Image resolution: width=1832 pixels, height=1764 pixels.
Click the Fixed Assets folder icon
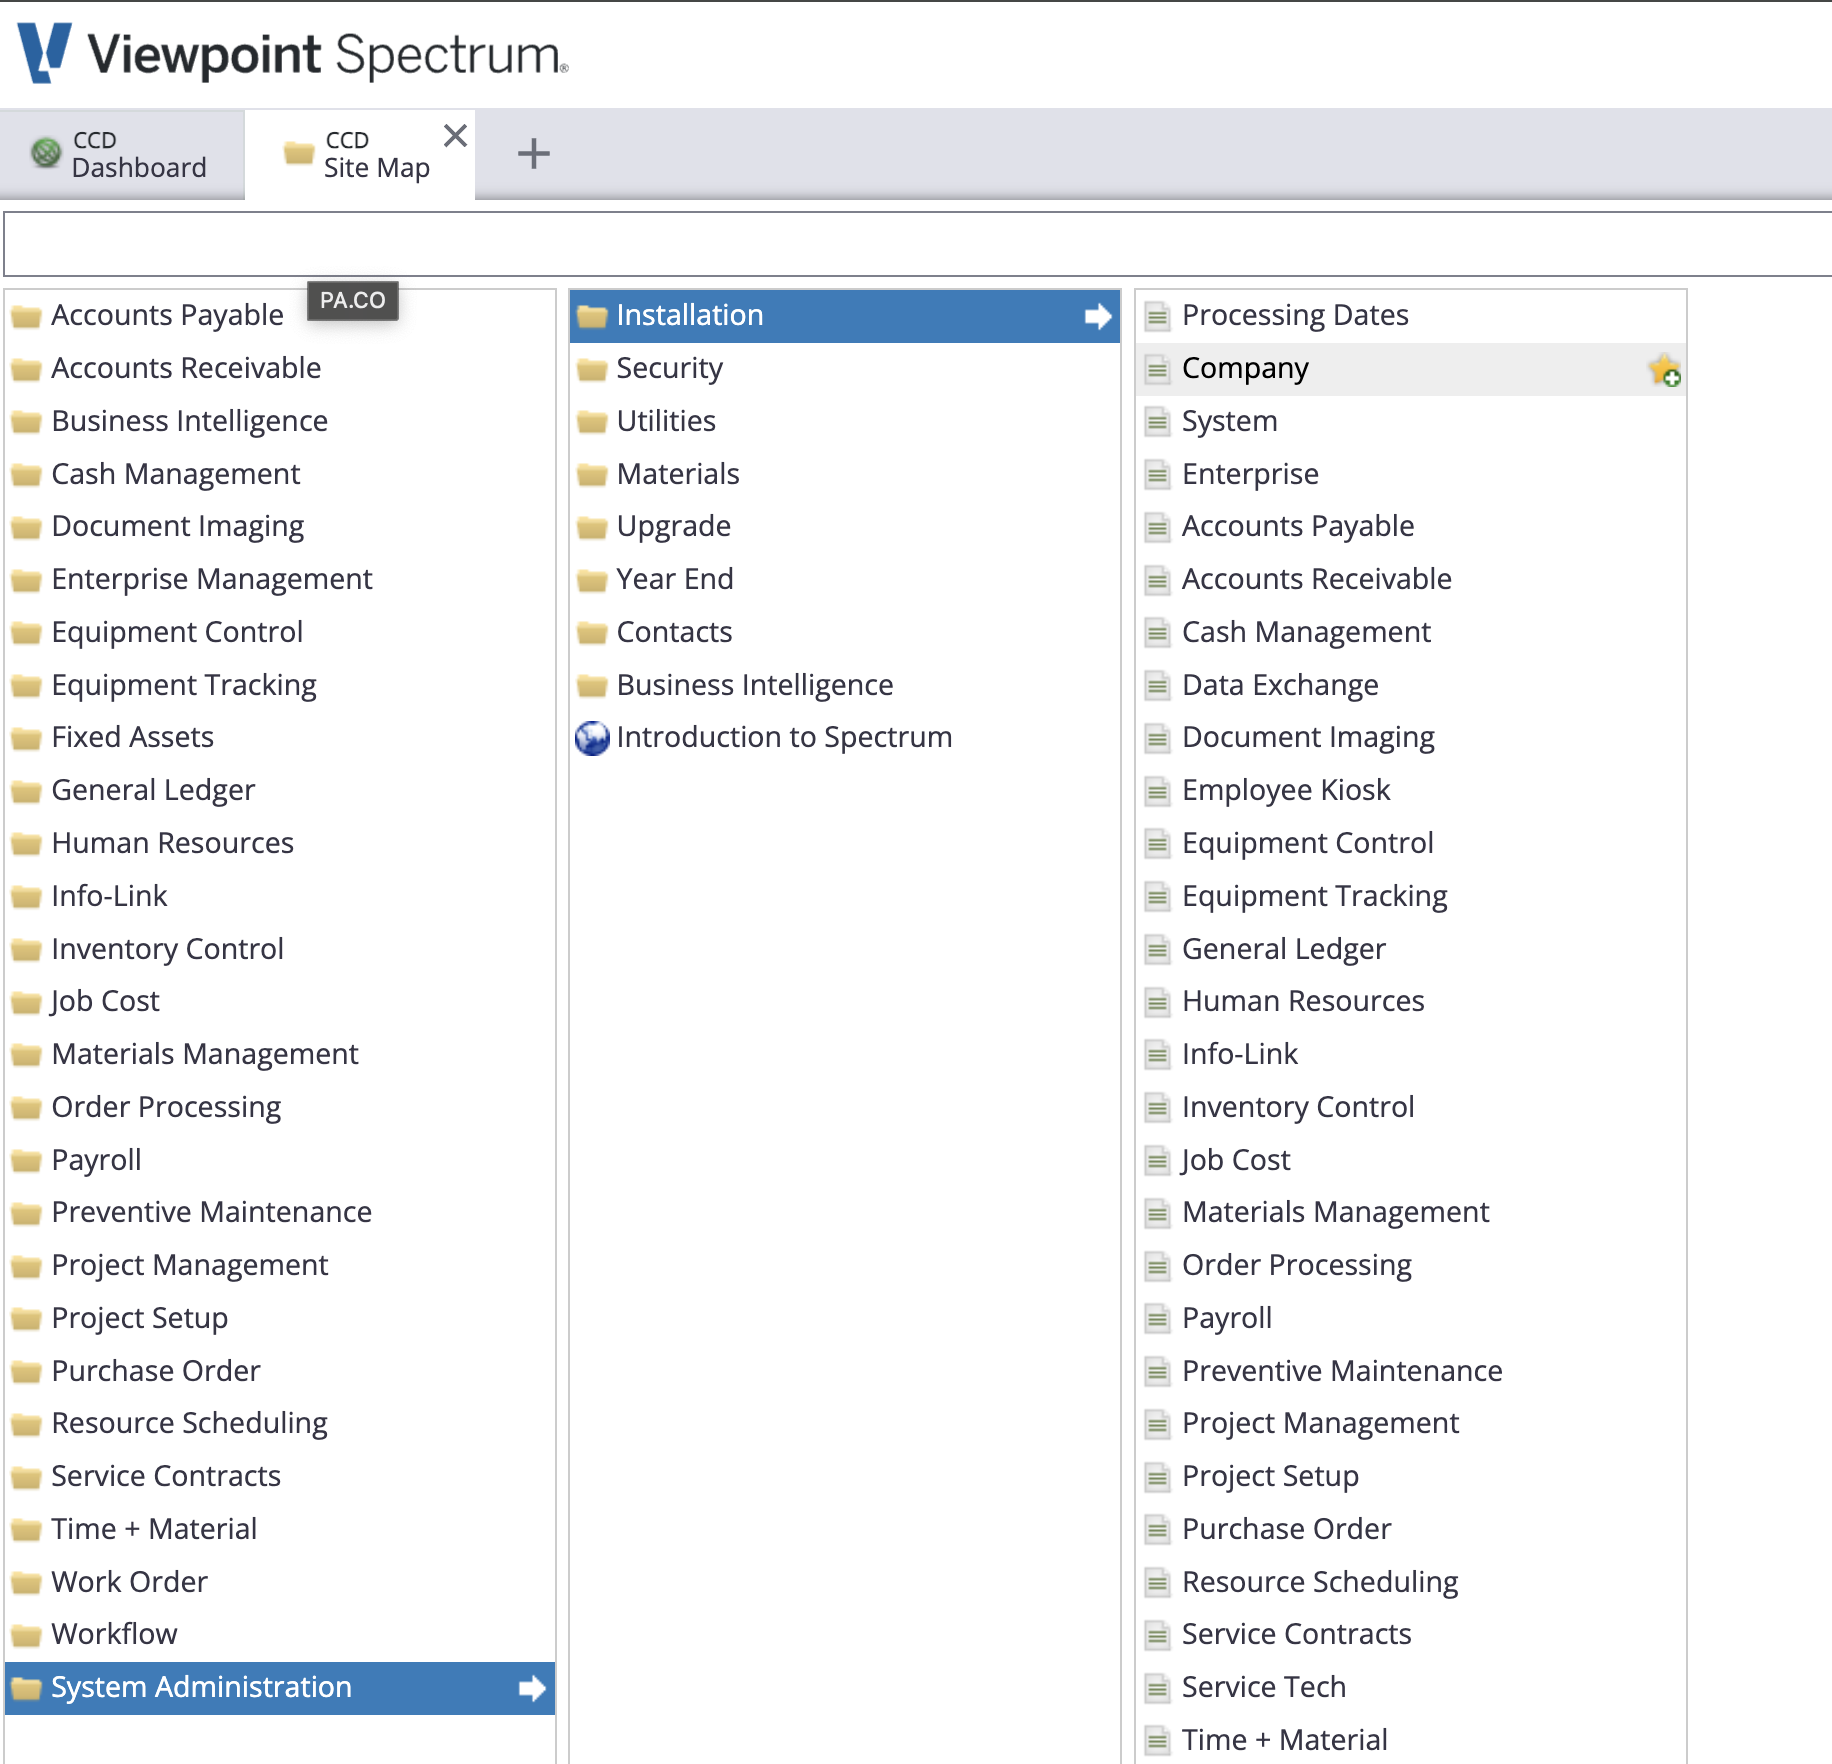(x=26, y=739)
